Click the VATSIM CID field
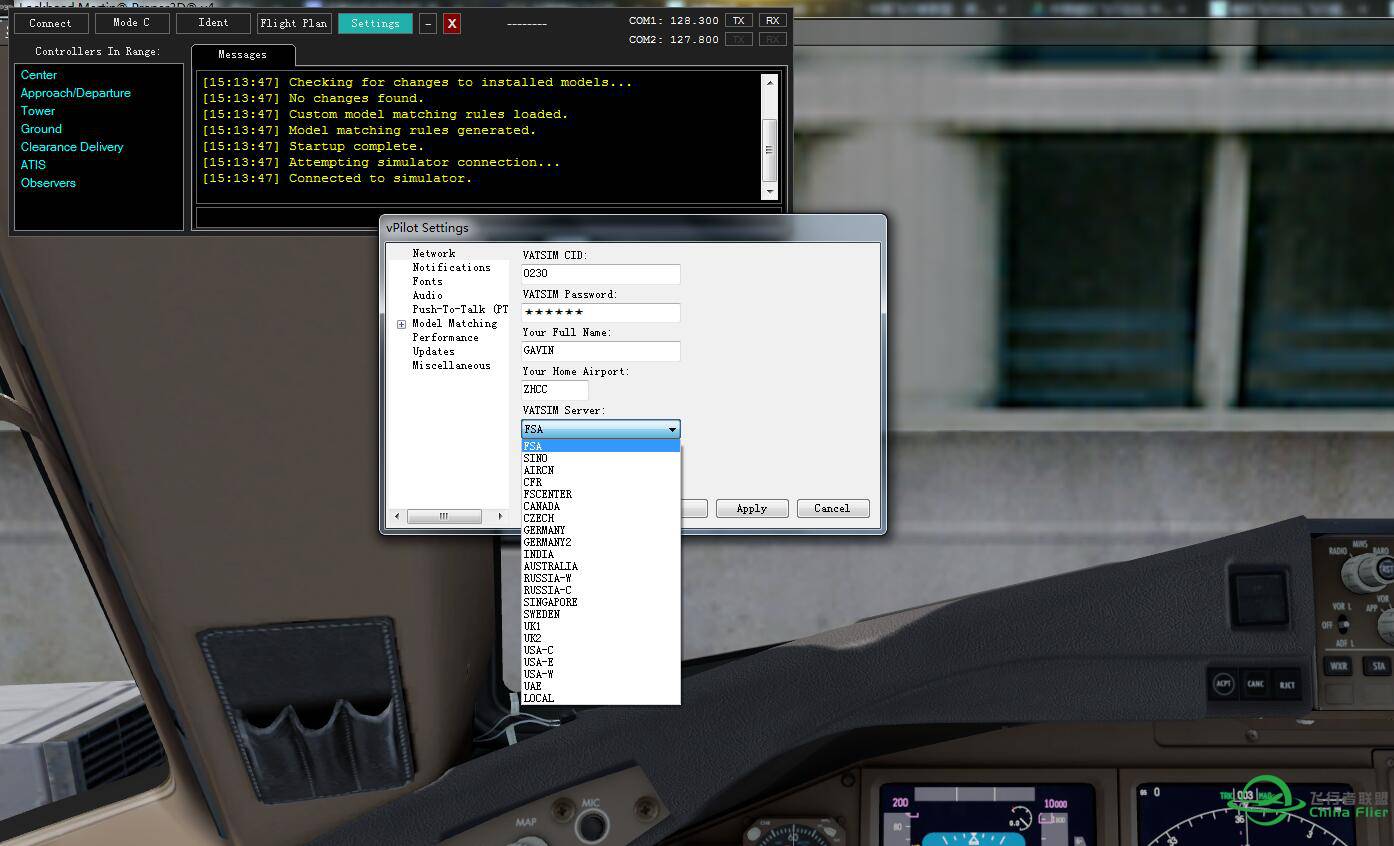 tap(601, 273)
